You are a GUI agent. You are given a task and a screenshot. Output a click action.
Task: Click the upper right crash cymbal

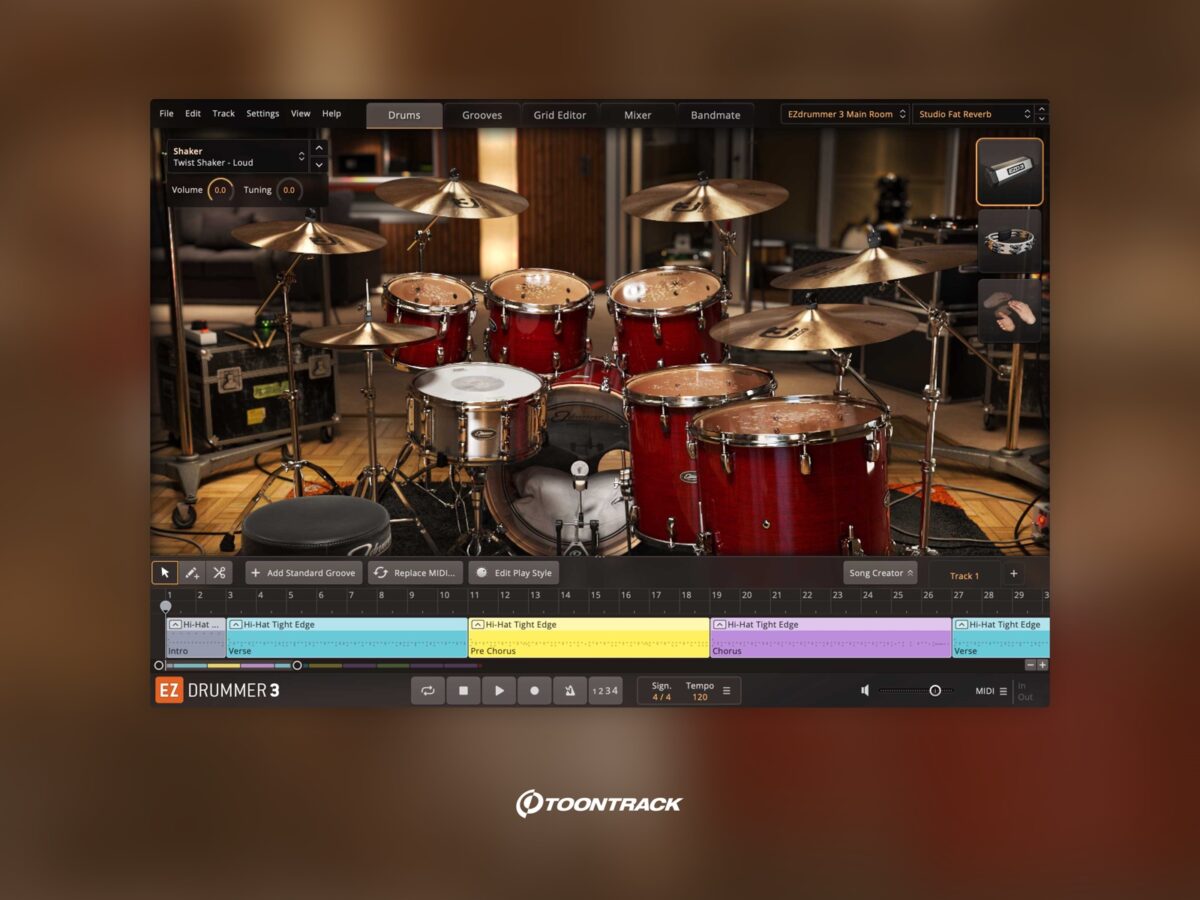[x=704, y=198]
